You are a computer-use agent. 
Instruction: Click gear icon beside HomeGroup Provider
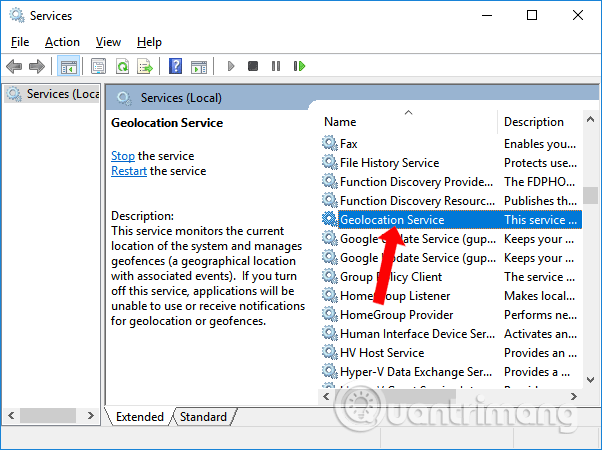(x=329, y=314)
